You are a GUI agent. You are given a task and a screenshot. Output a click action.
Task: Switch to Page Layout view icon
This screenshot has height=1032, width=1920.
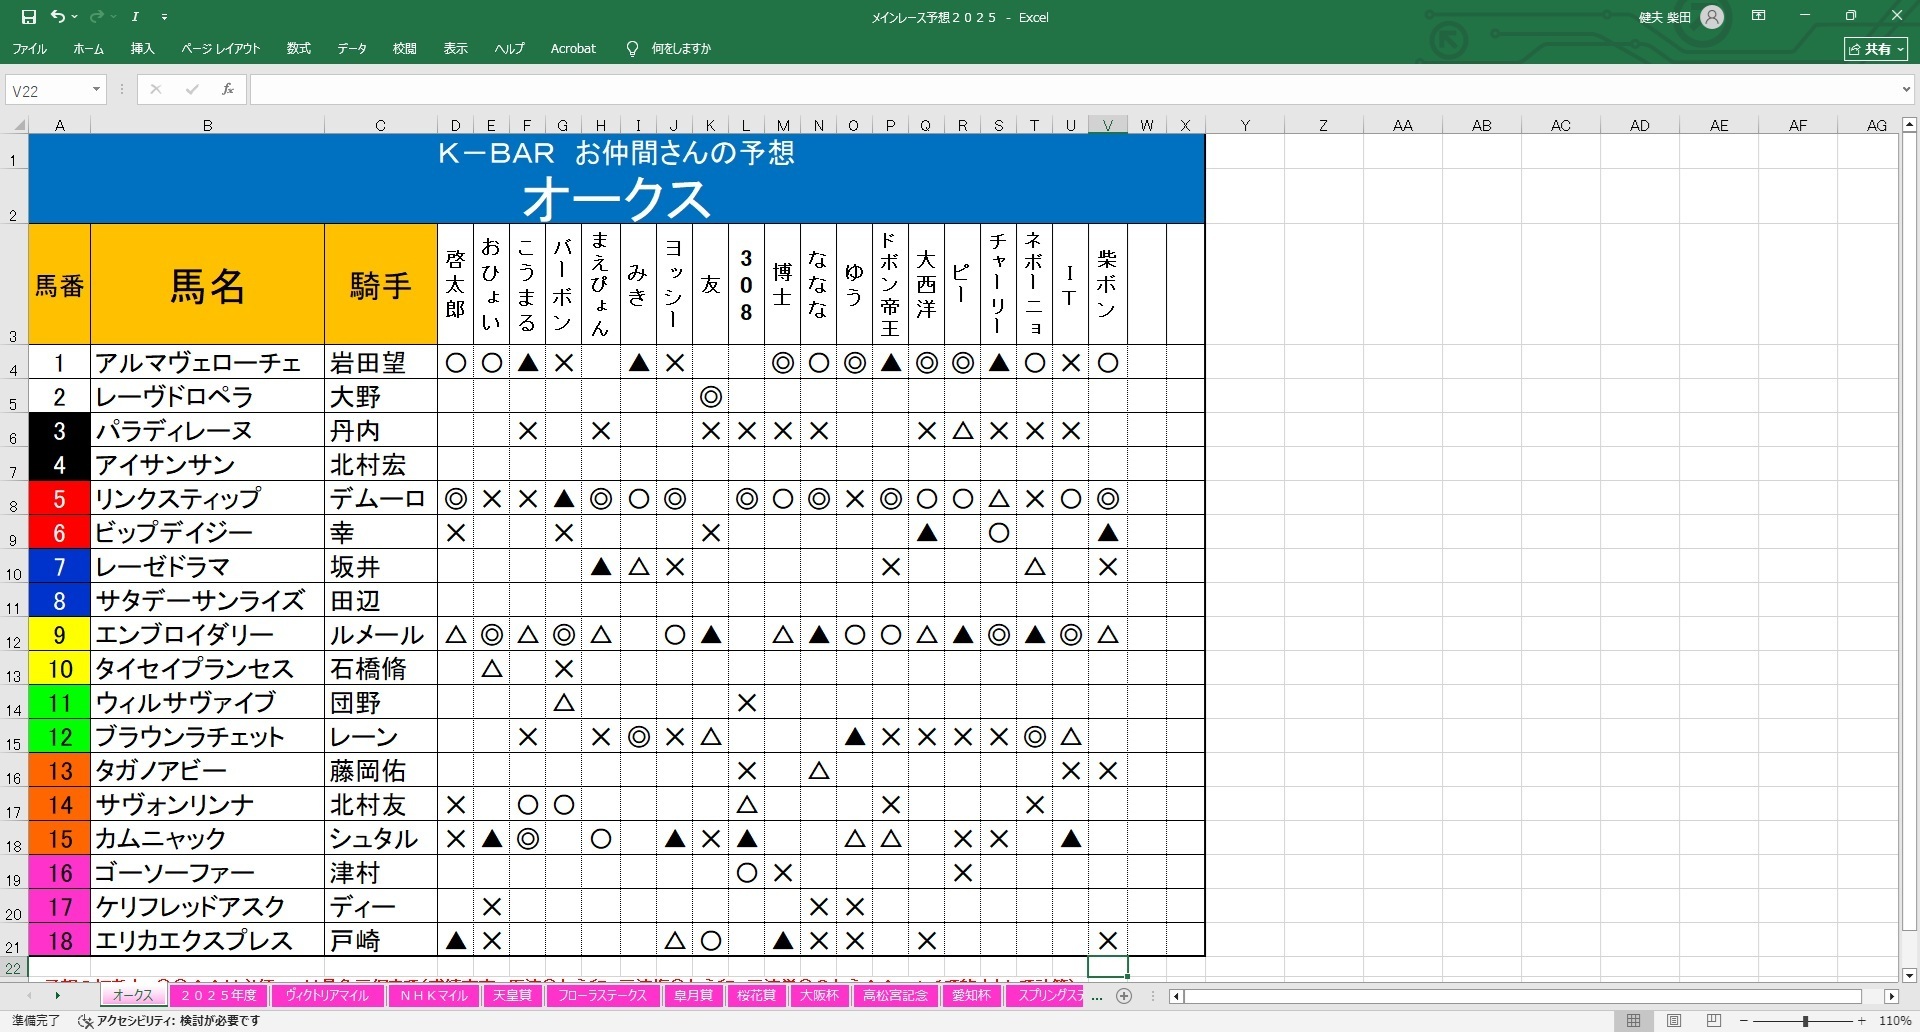(1674, 1021)
